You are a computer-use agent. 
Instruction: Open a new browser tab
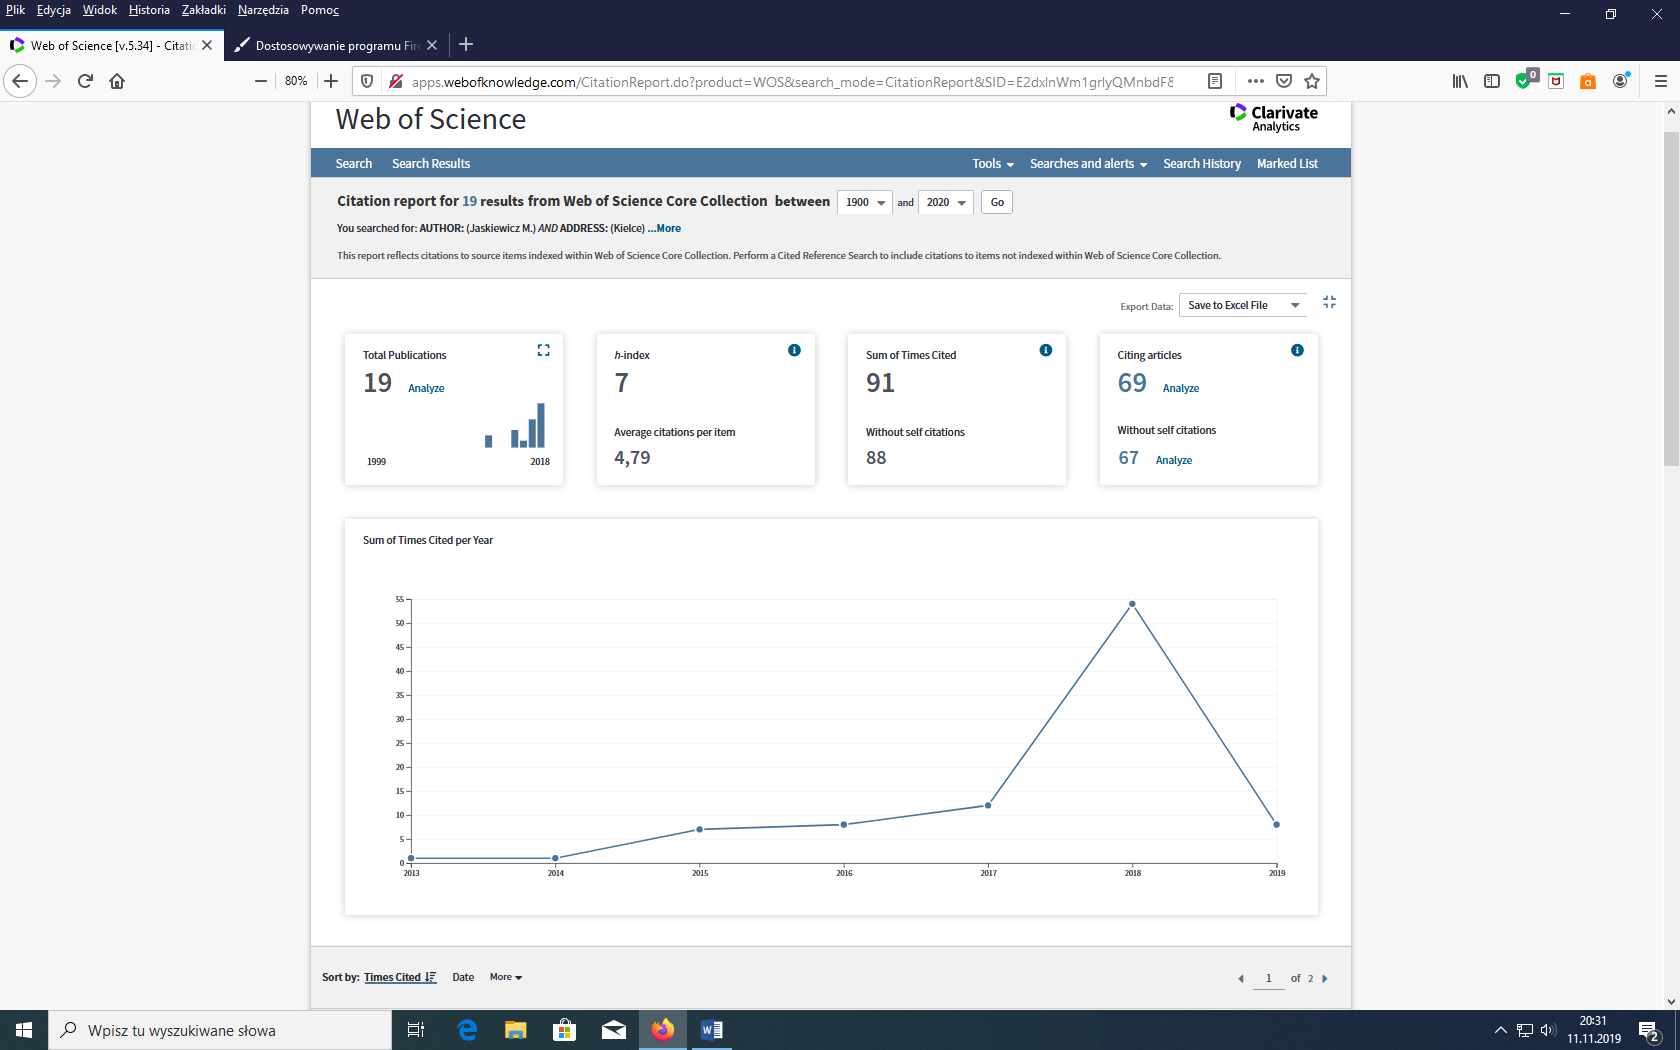[466, 44]
